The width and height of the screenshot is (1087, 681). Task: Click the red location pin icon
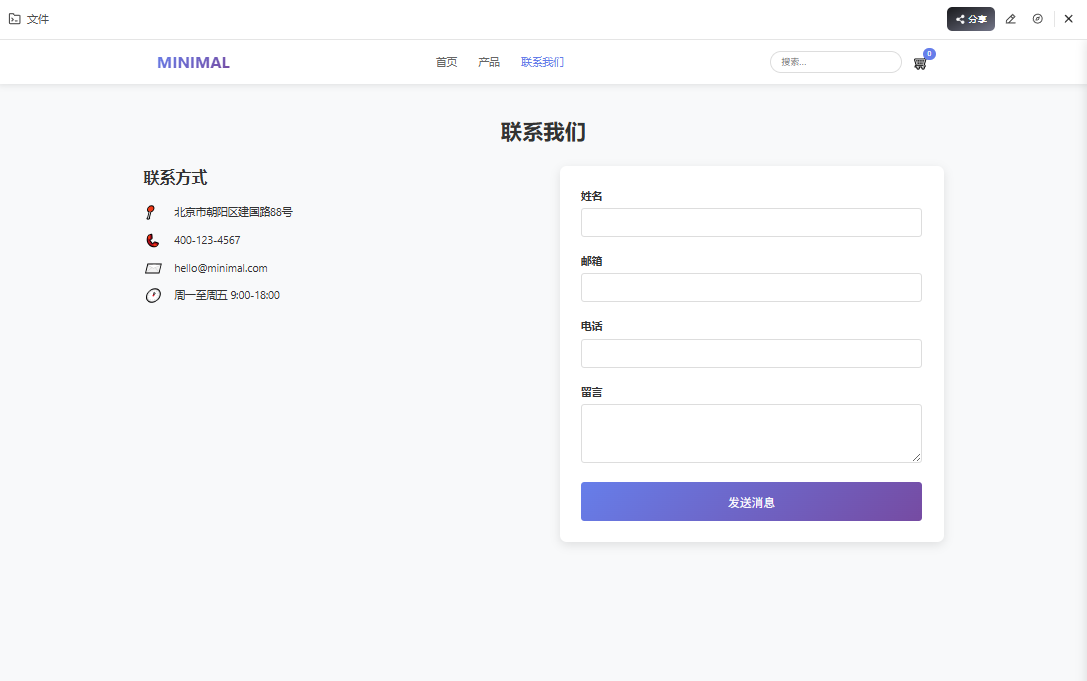151,212
